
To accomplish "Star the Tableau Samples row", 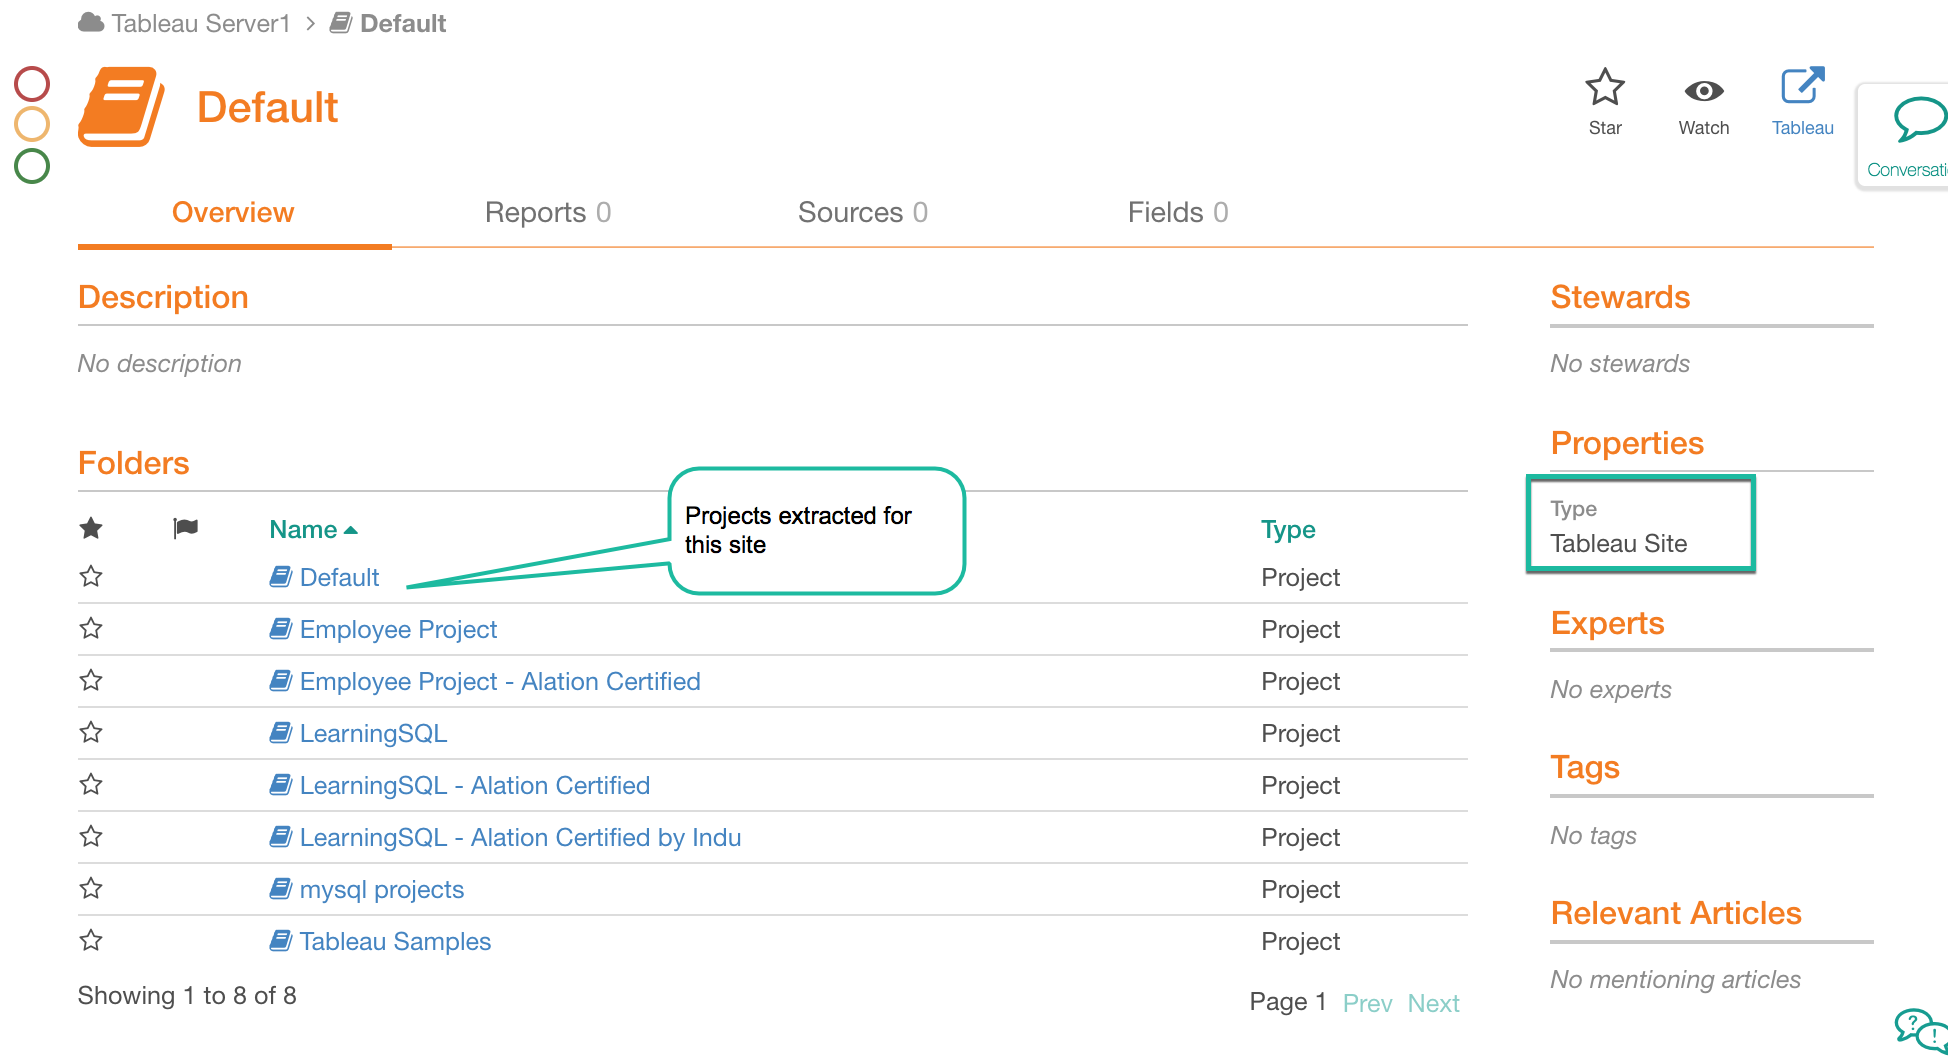I will [91, 940].
